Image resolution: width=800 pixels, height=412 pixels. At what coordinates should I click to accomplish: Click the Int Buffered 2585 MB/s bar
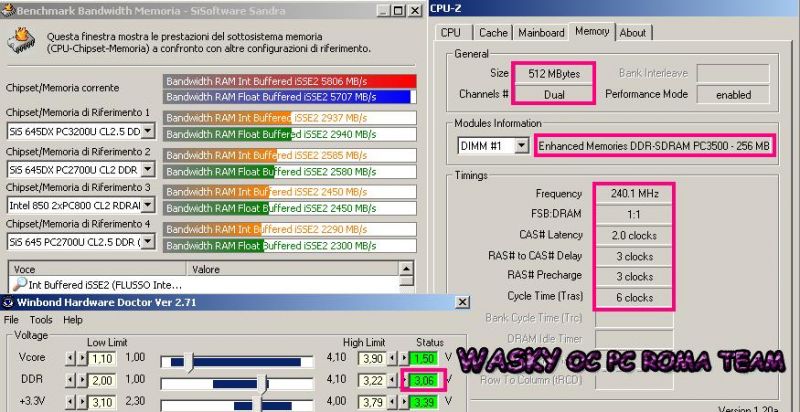point(290,155)
